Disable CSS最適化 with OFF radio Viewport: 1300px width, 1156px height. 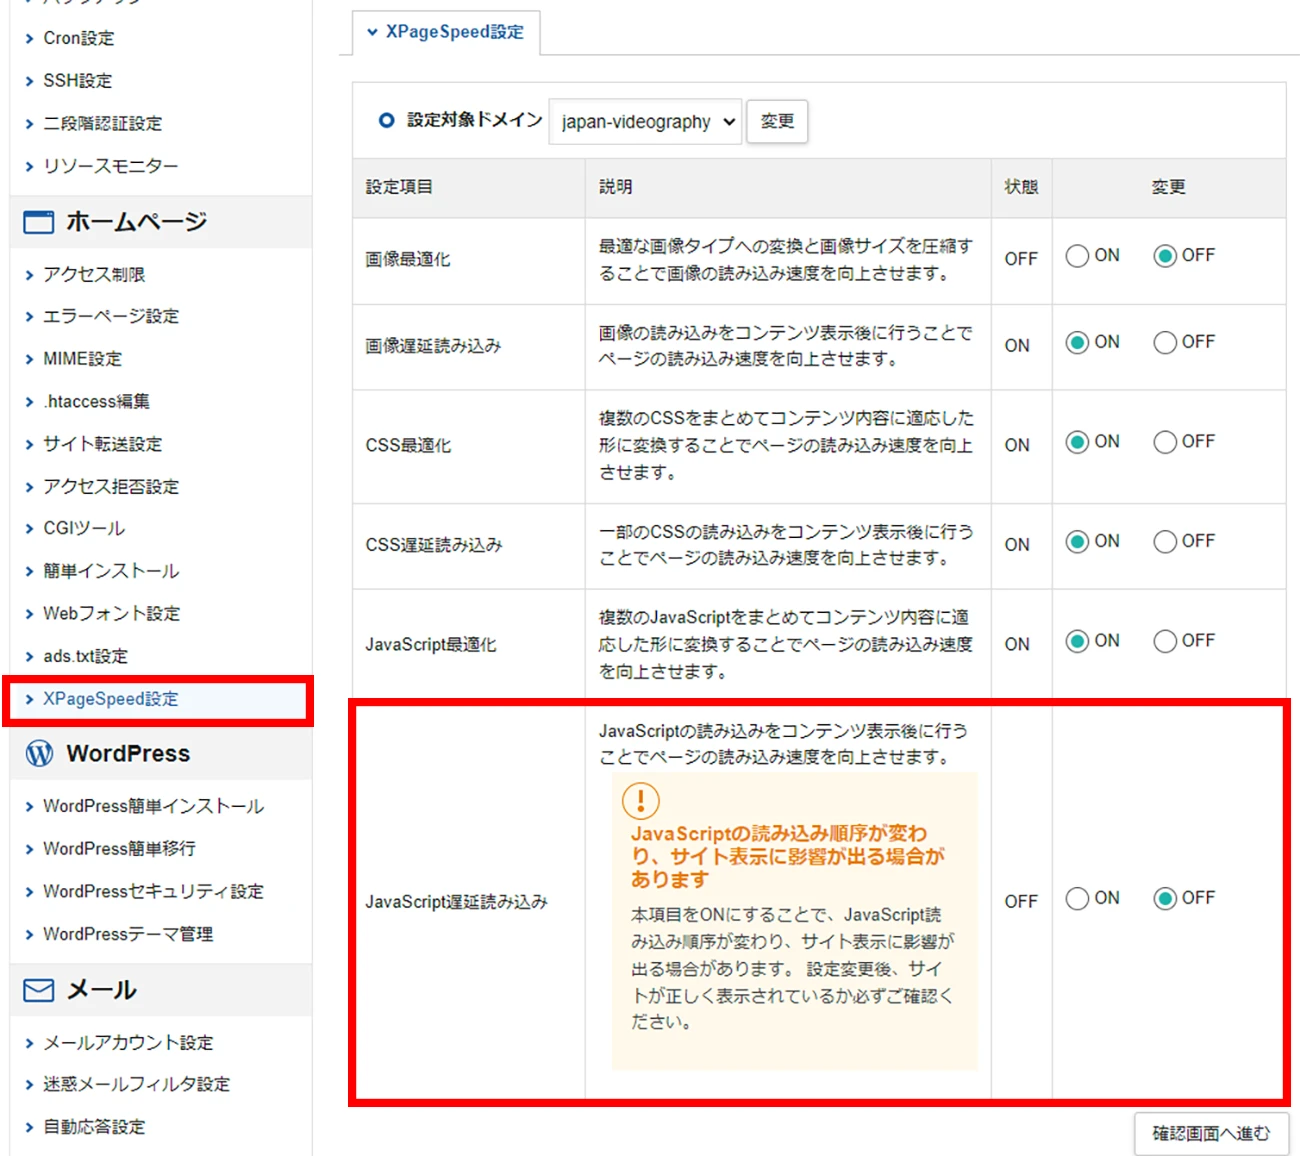click(x=1164, y=442)
